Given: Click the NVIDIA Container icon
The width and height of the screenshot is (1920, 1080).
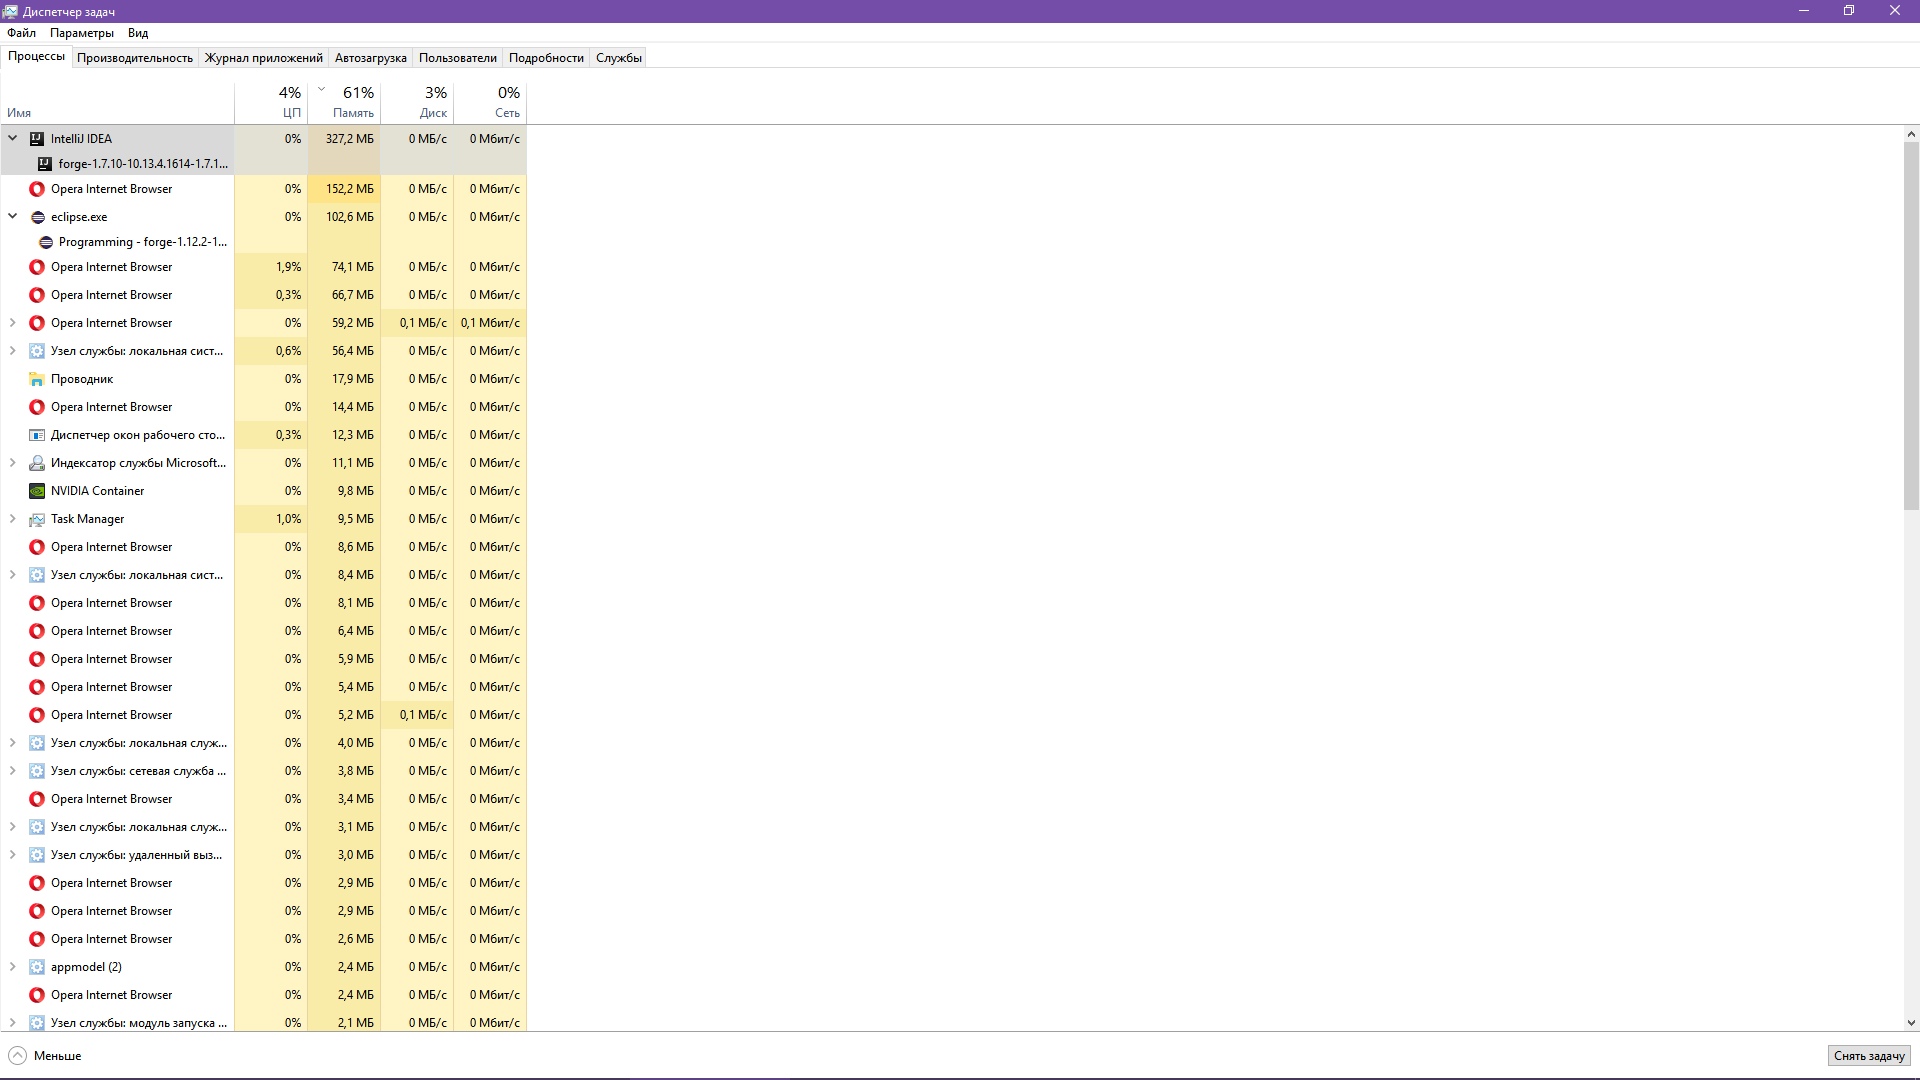Looking at the screenshot, I should [37, 491].
